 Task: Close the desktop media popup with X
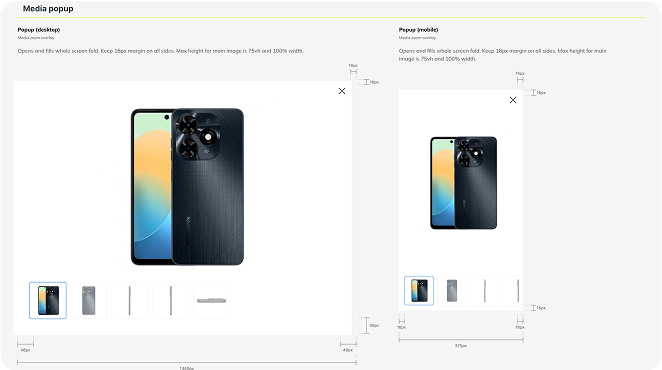click(x=342, y=91)
